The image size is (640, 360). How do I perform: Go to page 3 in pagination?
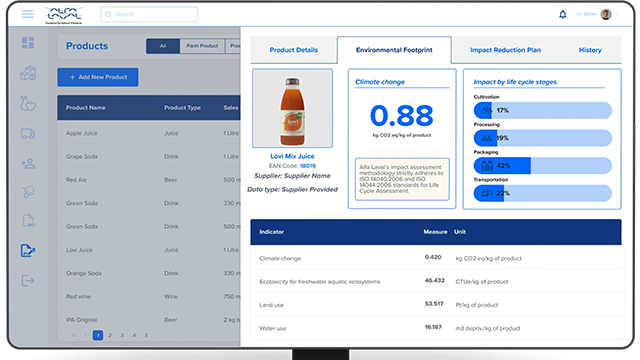122,336
